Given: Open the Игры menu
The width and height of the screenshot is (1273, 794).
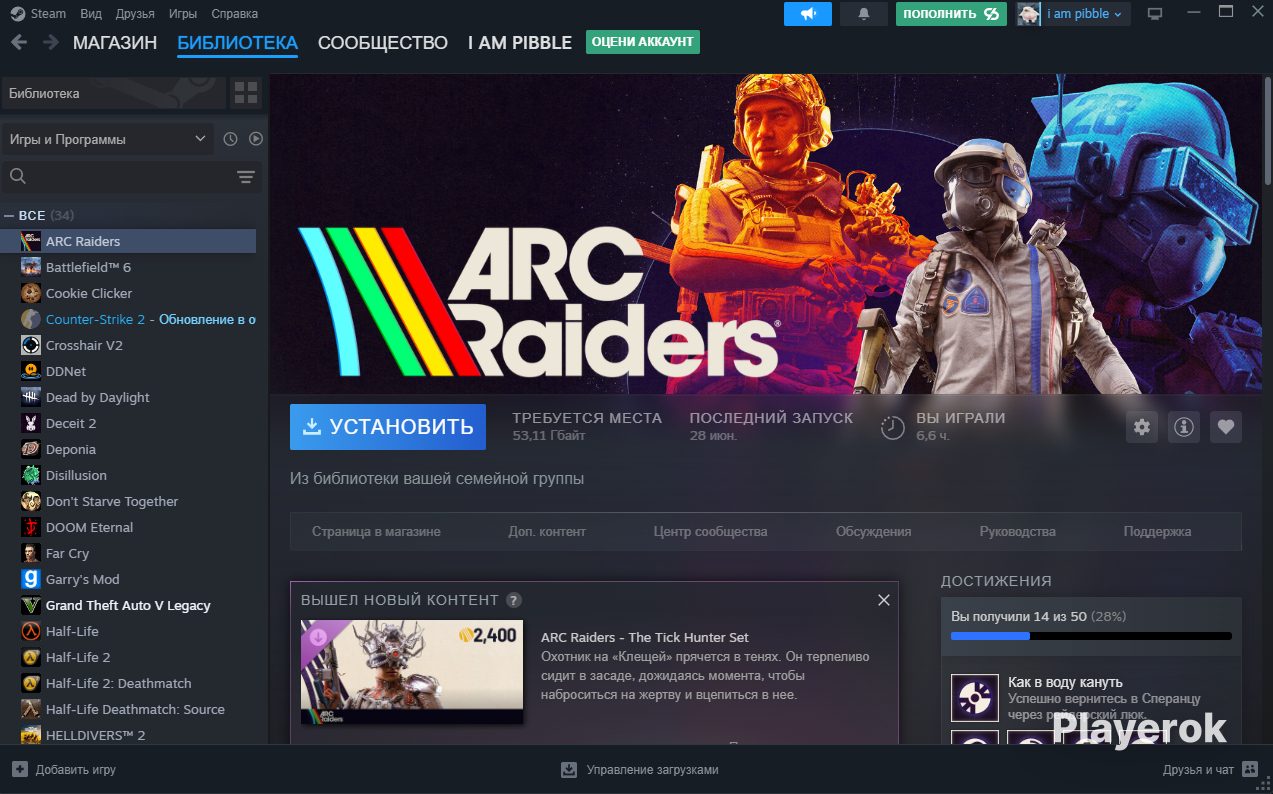Looking at the screenshot, I should [183, 14].
